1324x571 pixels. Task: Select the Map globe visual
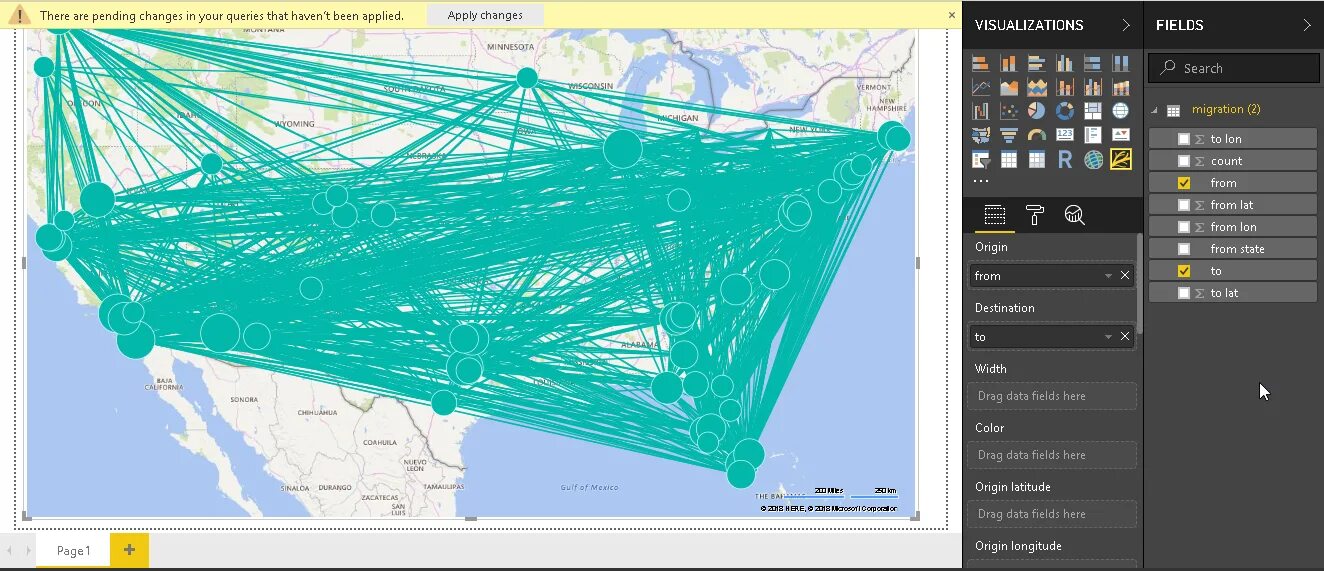[1120, 111]
